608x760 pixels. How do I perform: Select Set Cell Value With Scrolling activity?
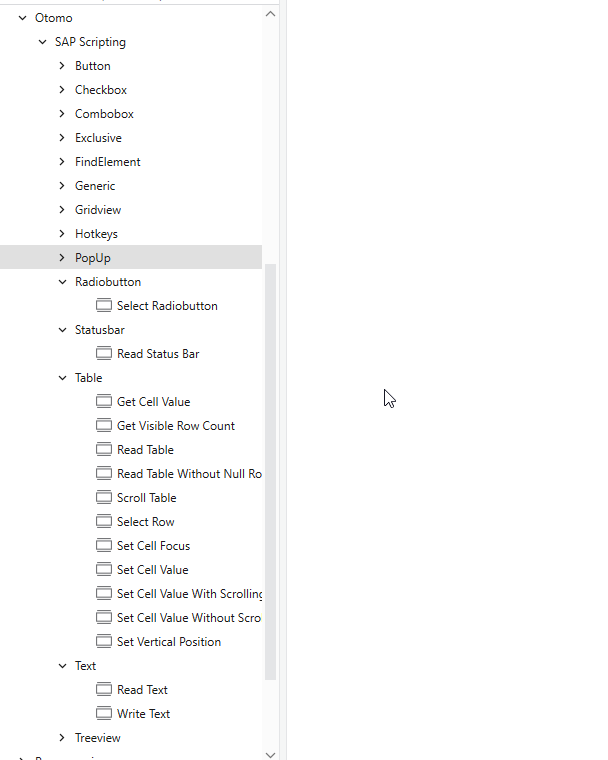click(189, 594)
